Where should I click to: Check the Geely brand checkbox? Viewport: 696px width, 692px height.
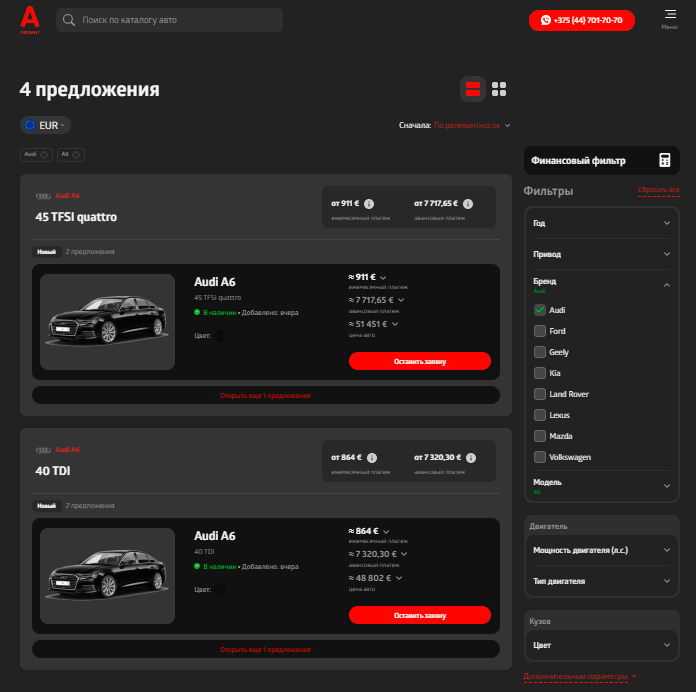[x=540, y=352]
